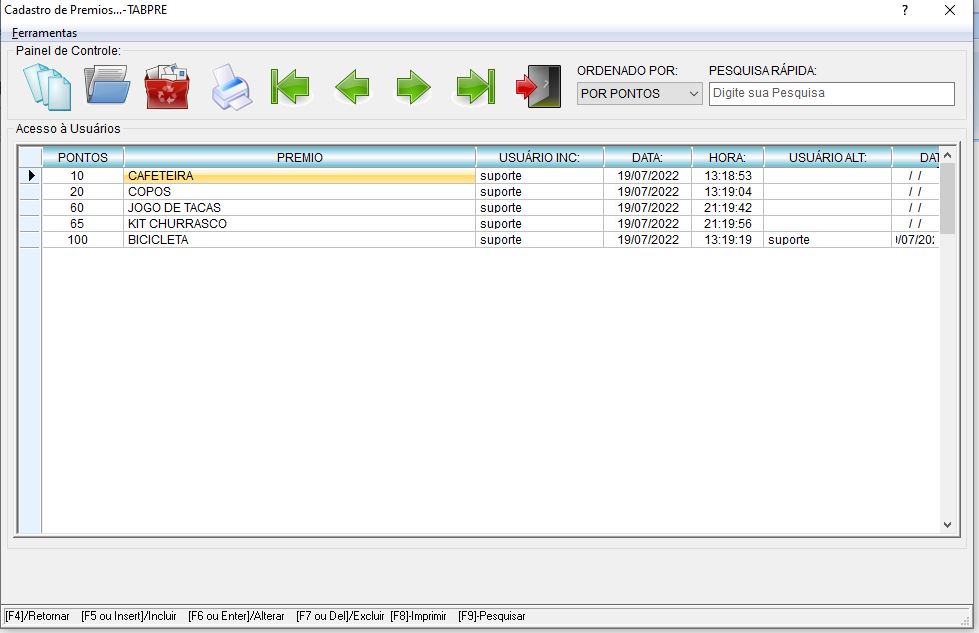
Task: Click [F6 ou Enter]/Alterar status text
Action: [236, 616]
